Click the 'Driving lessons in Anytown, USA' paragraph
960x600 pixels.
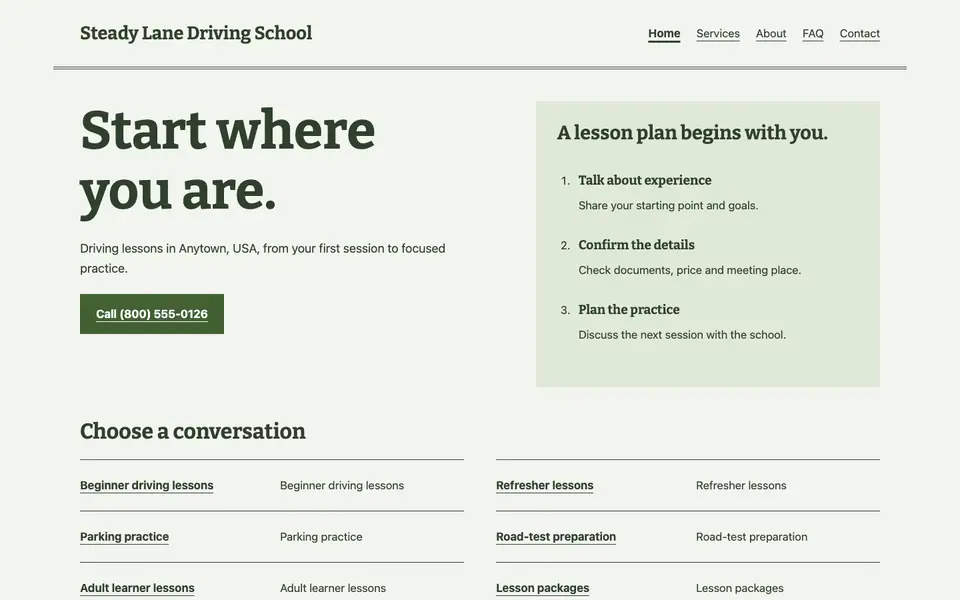pyautogui.click(x=263, y=258)
